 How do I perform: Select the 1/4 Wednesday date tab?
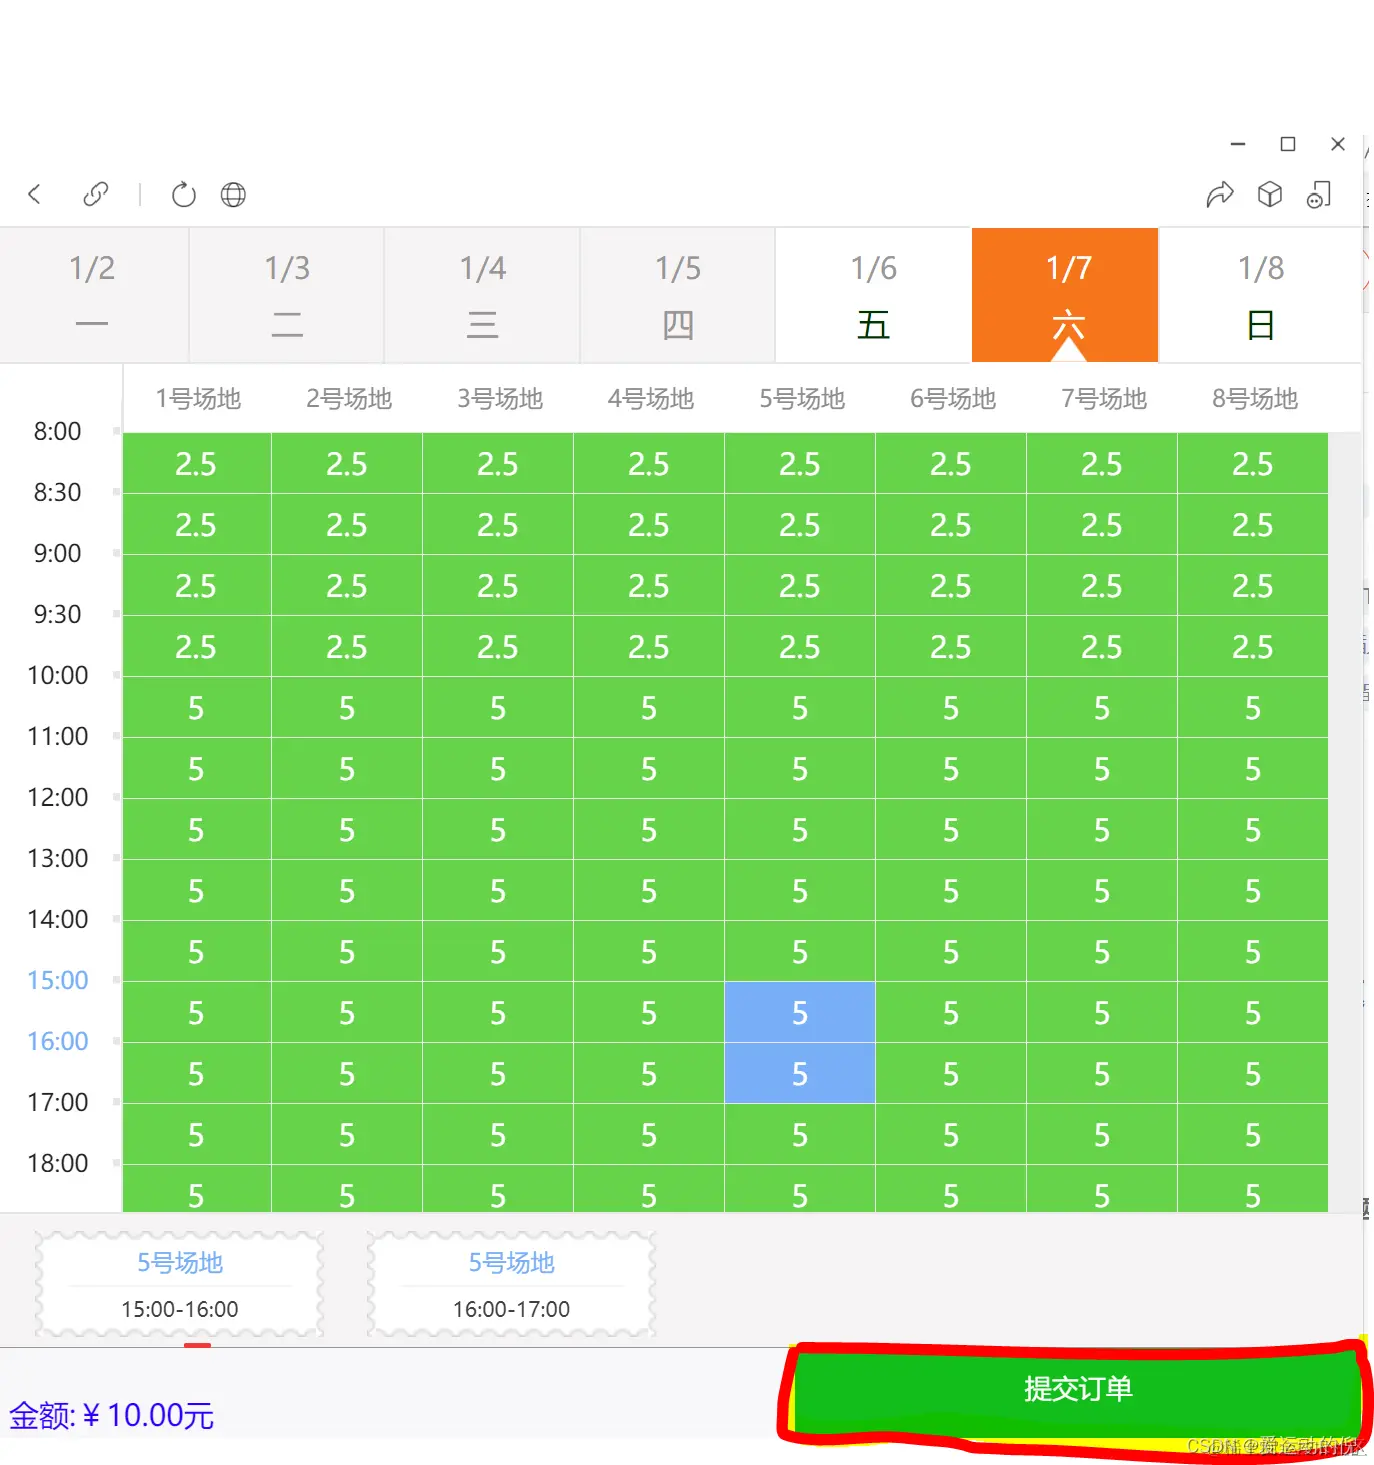[x=482, y=295]
